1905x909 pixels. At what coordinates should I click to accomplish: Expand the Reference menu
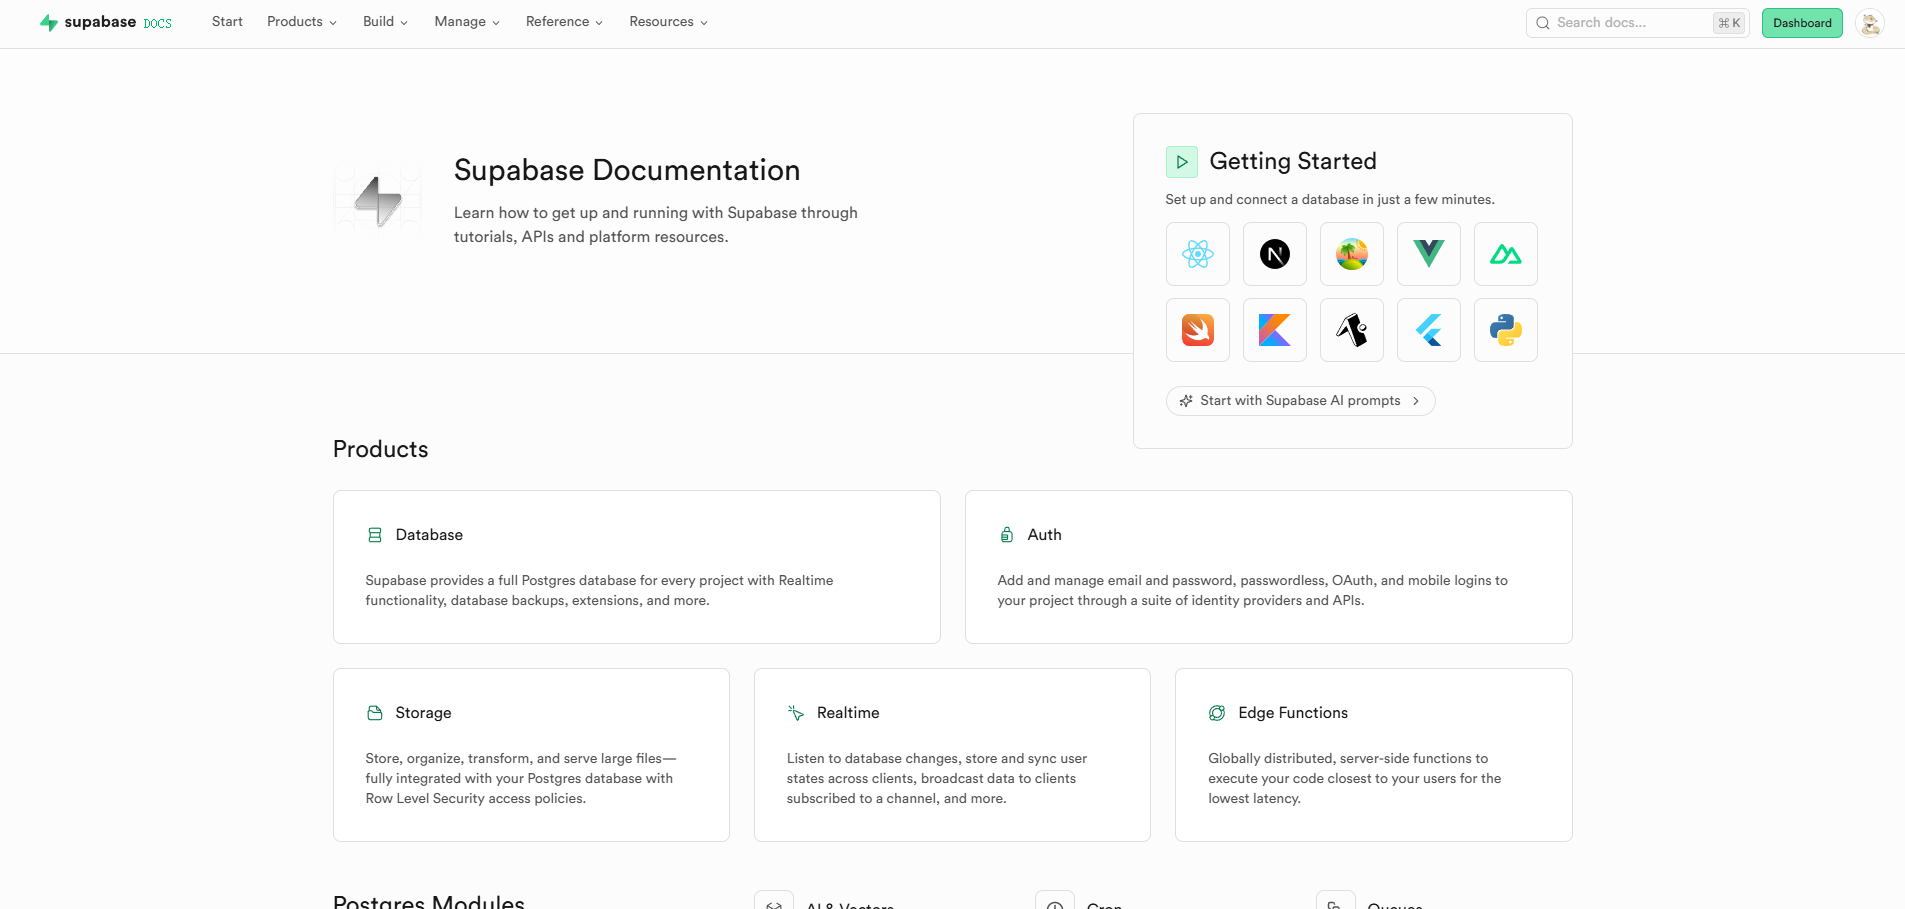[564, 22]
